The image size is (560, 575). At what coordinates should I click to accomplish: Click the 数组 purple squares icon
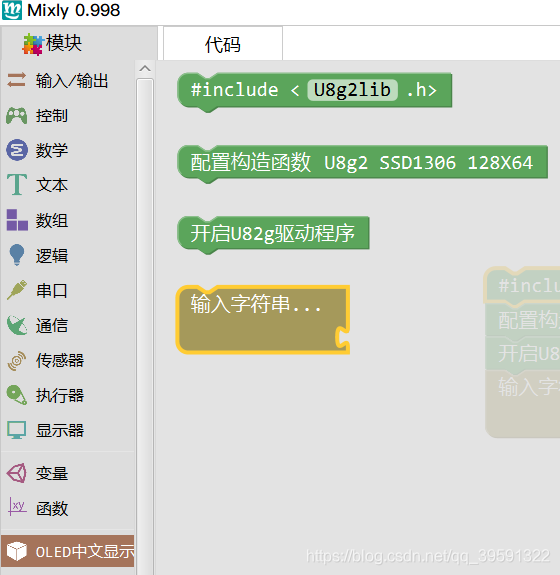click(17, 220)
